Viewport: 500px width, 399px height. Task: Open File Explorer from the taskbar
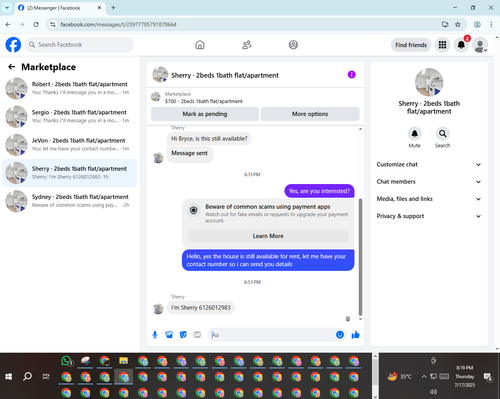(x=124, y=361)
